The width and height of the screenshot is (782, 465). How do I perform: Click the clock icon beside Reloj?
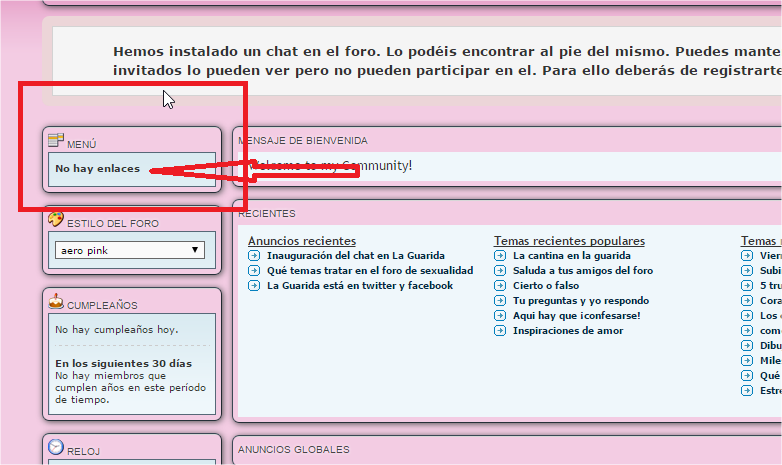(x=56, y=447)
